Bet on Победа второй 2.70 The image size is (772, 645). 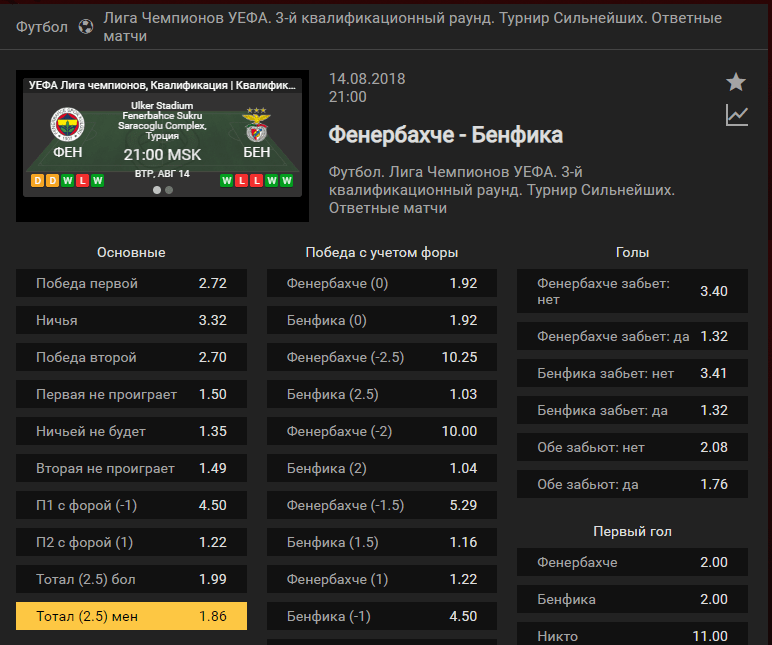(131, 357)
